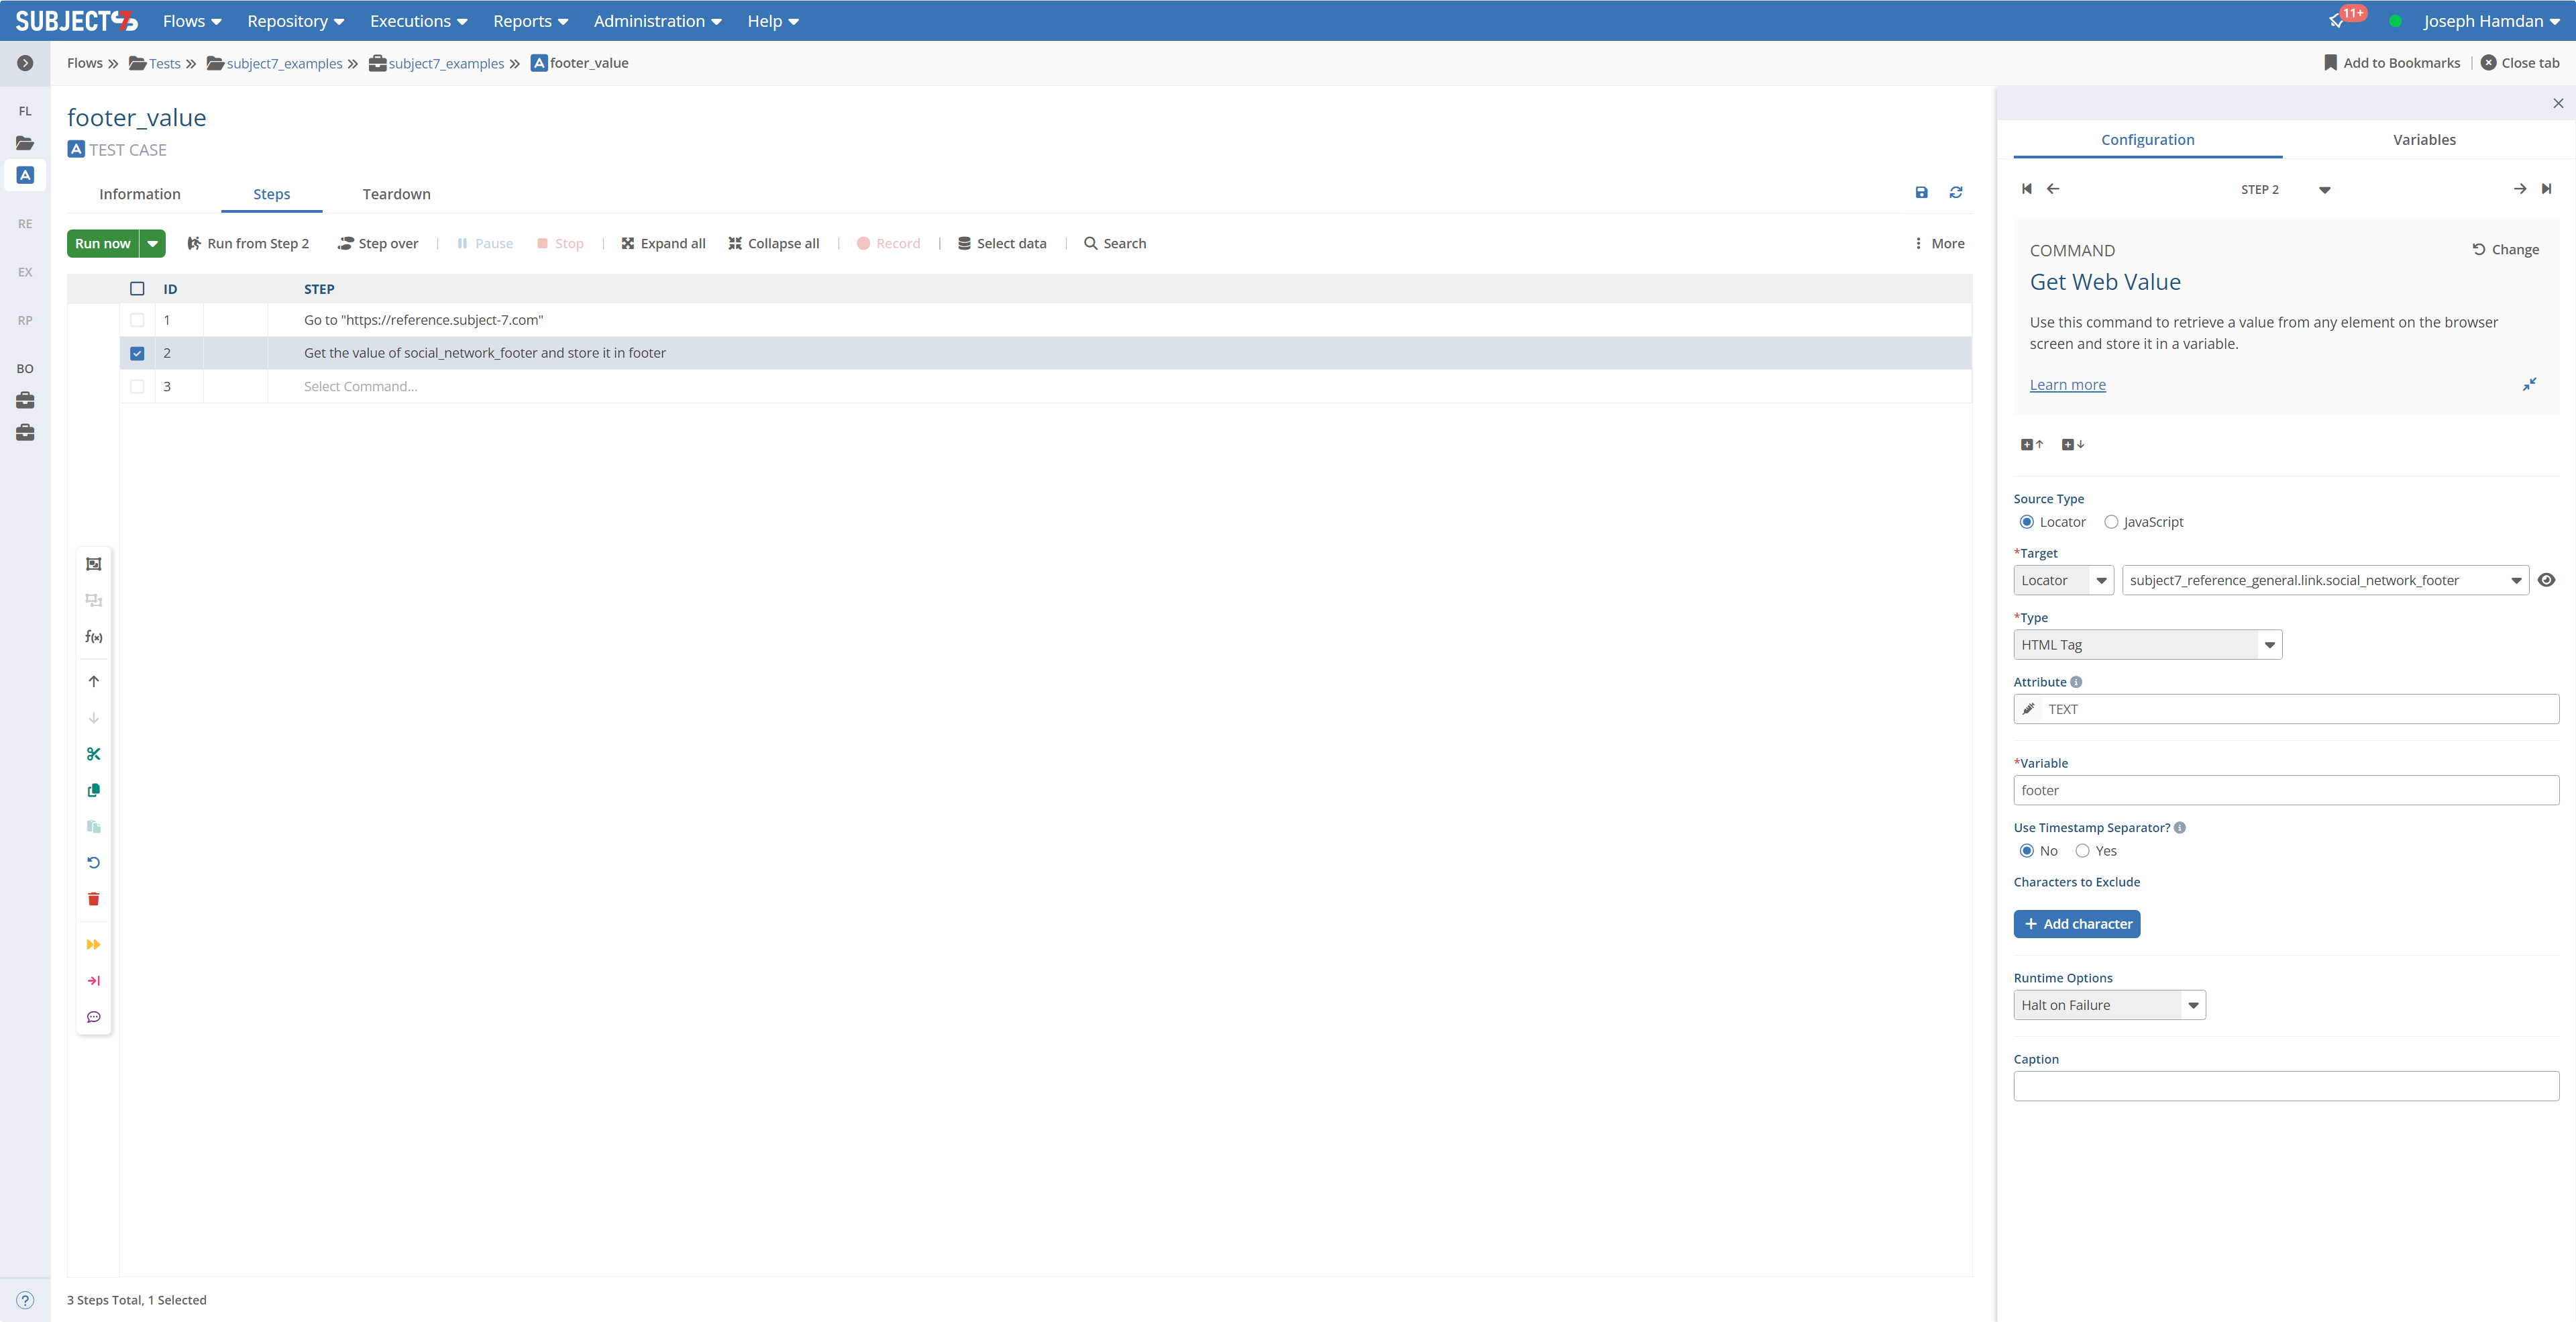Select the JavaScript source type radio

pyautogui.click(x=2111, y=522)
